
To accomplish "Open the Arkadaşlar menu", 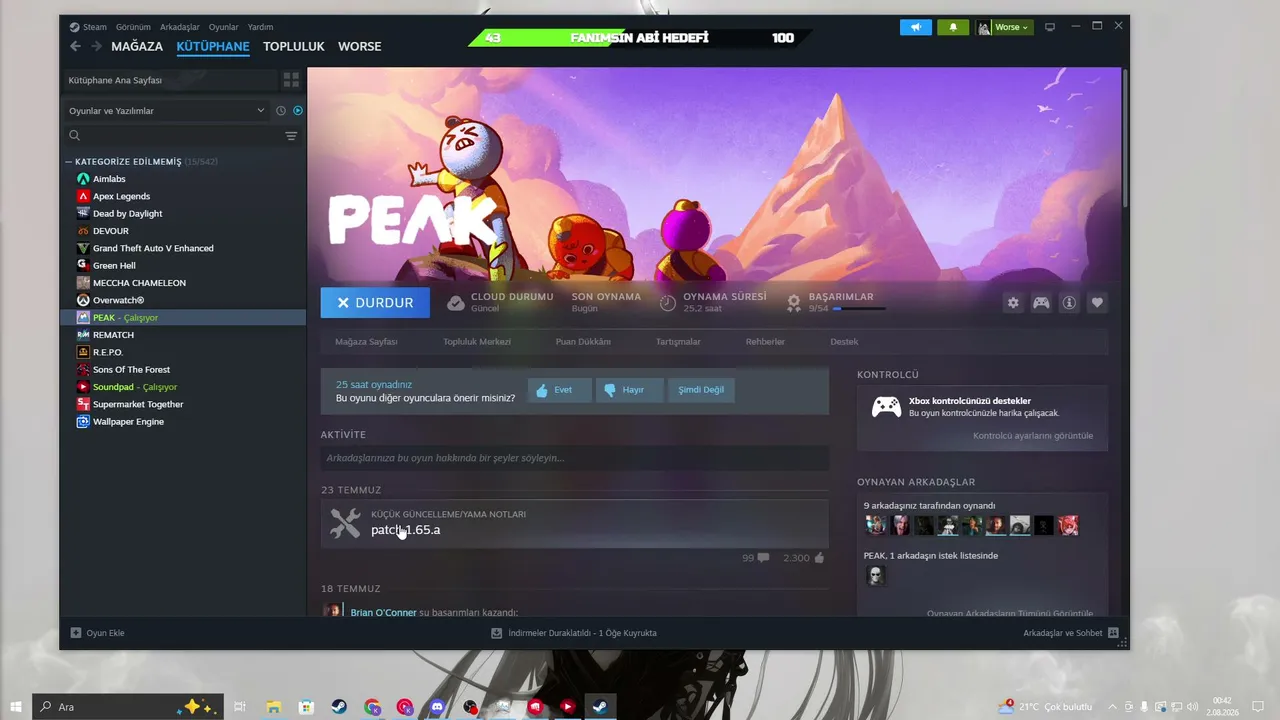I will (x=180, y=27).
